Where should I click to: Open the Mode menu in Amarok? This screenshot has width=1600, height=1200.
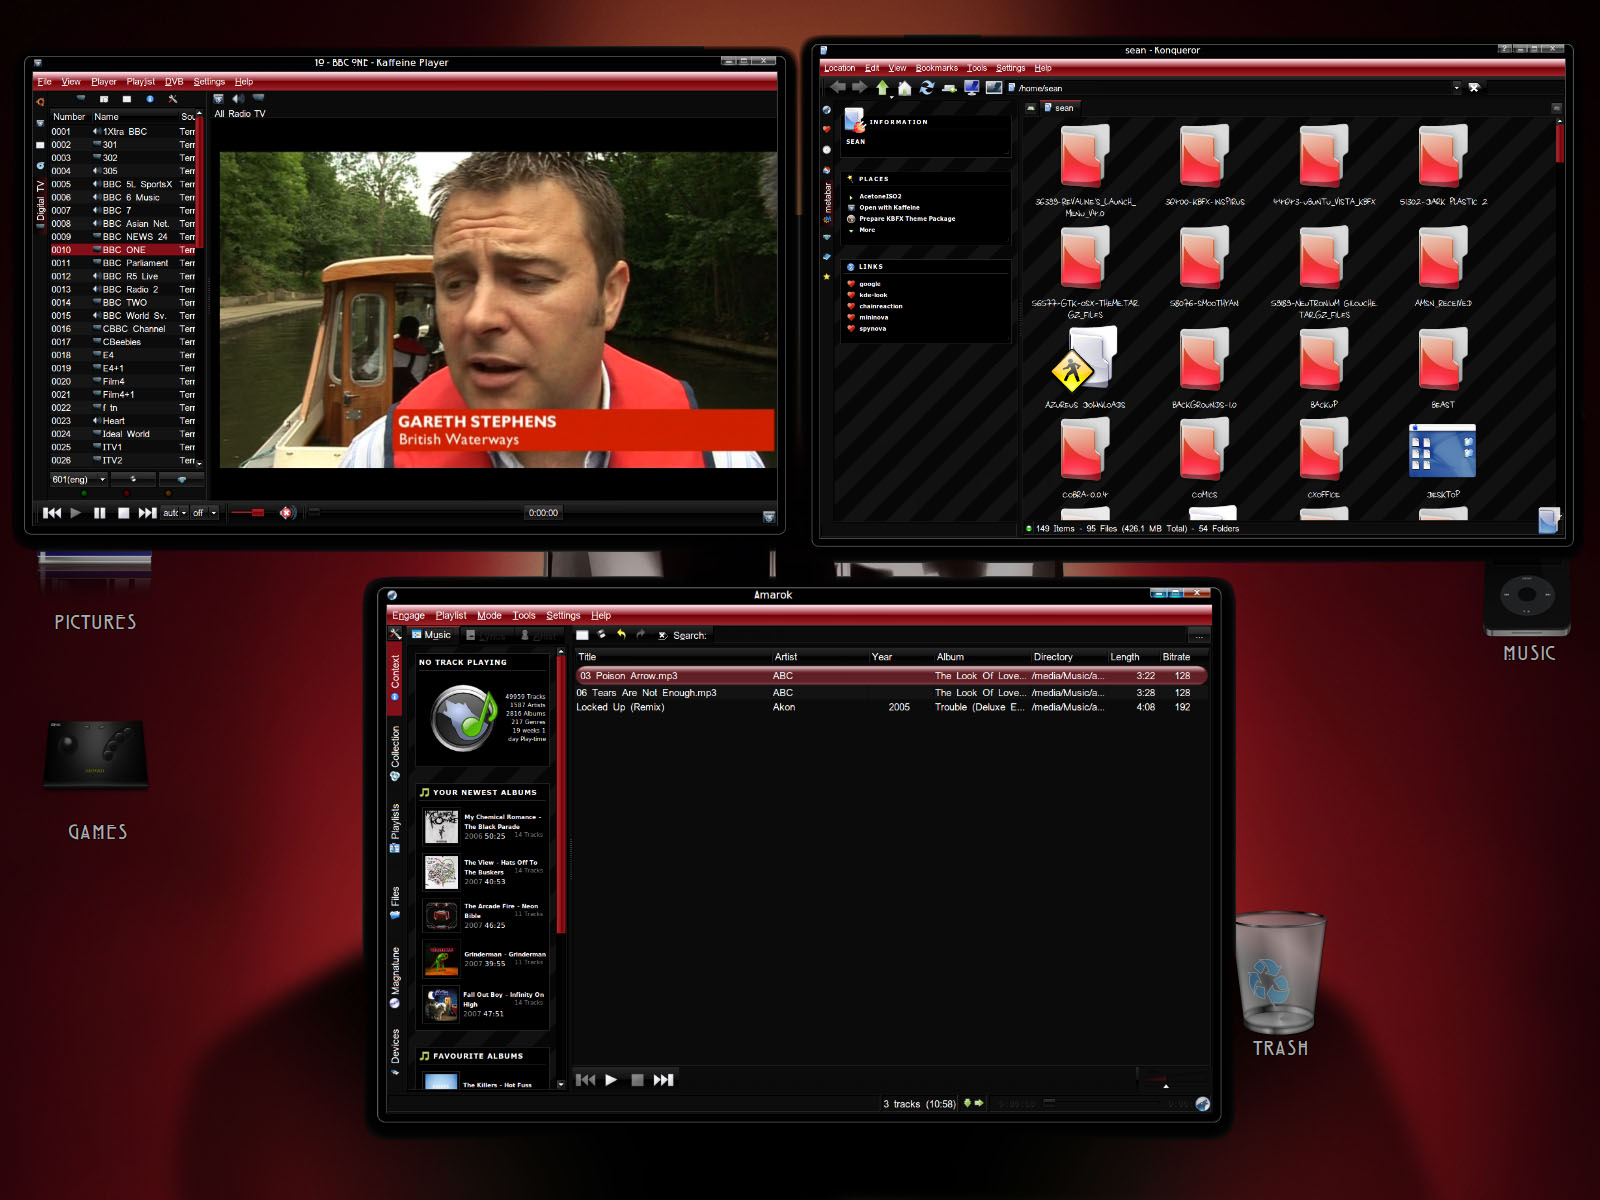click(489, 616)
